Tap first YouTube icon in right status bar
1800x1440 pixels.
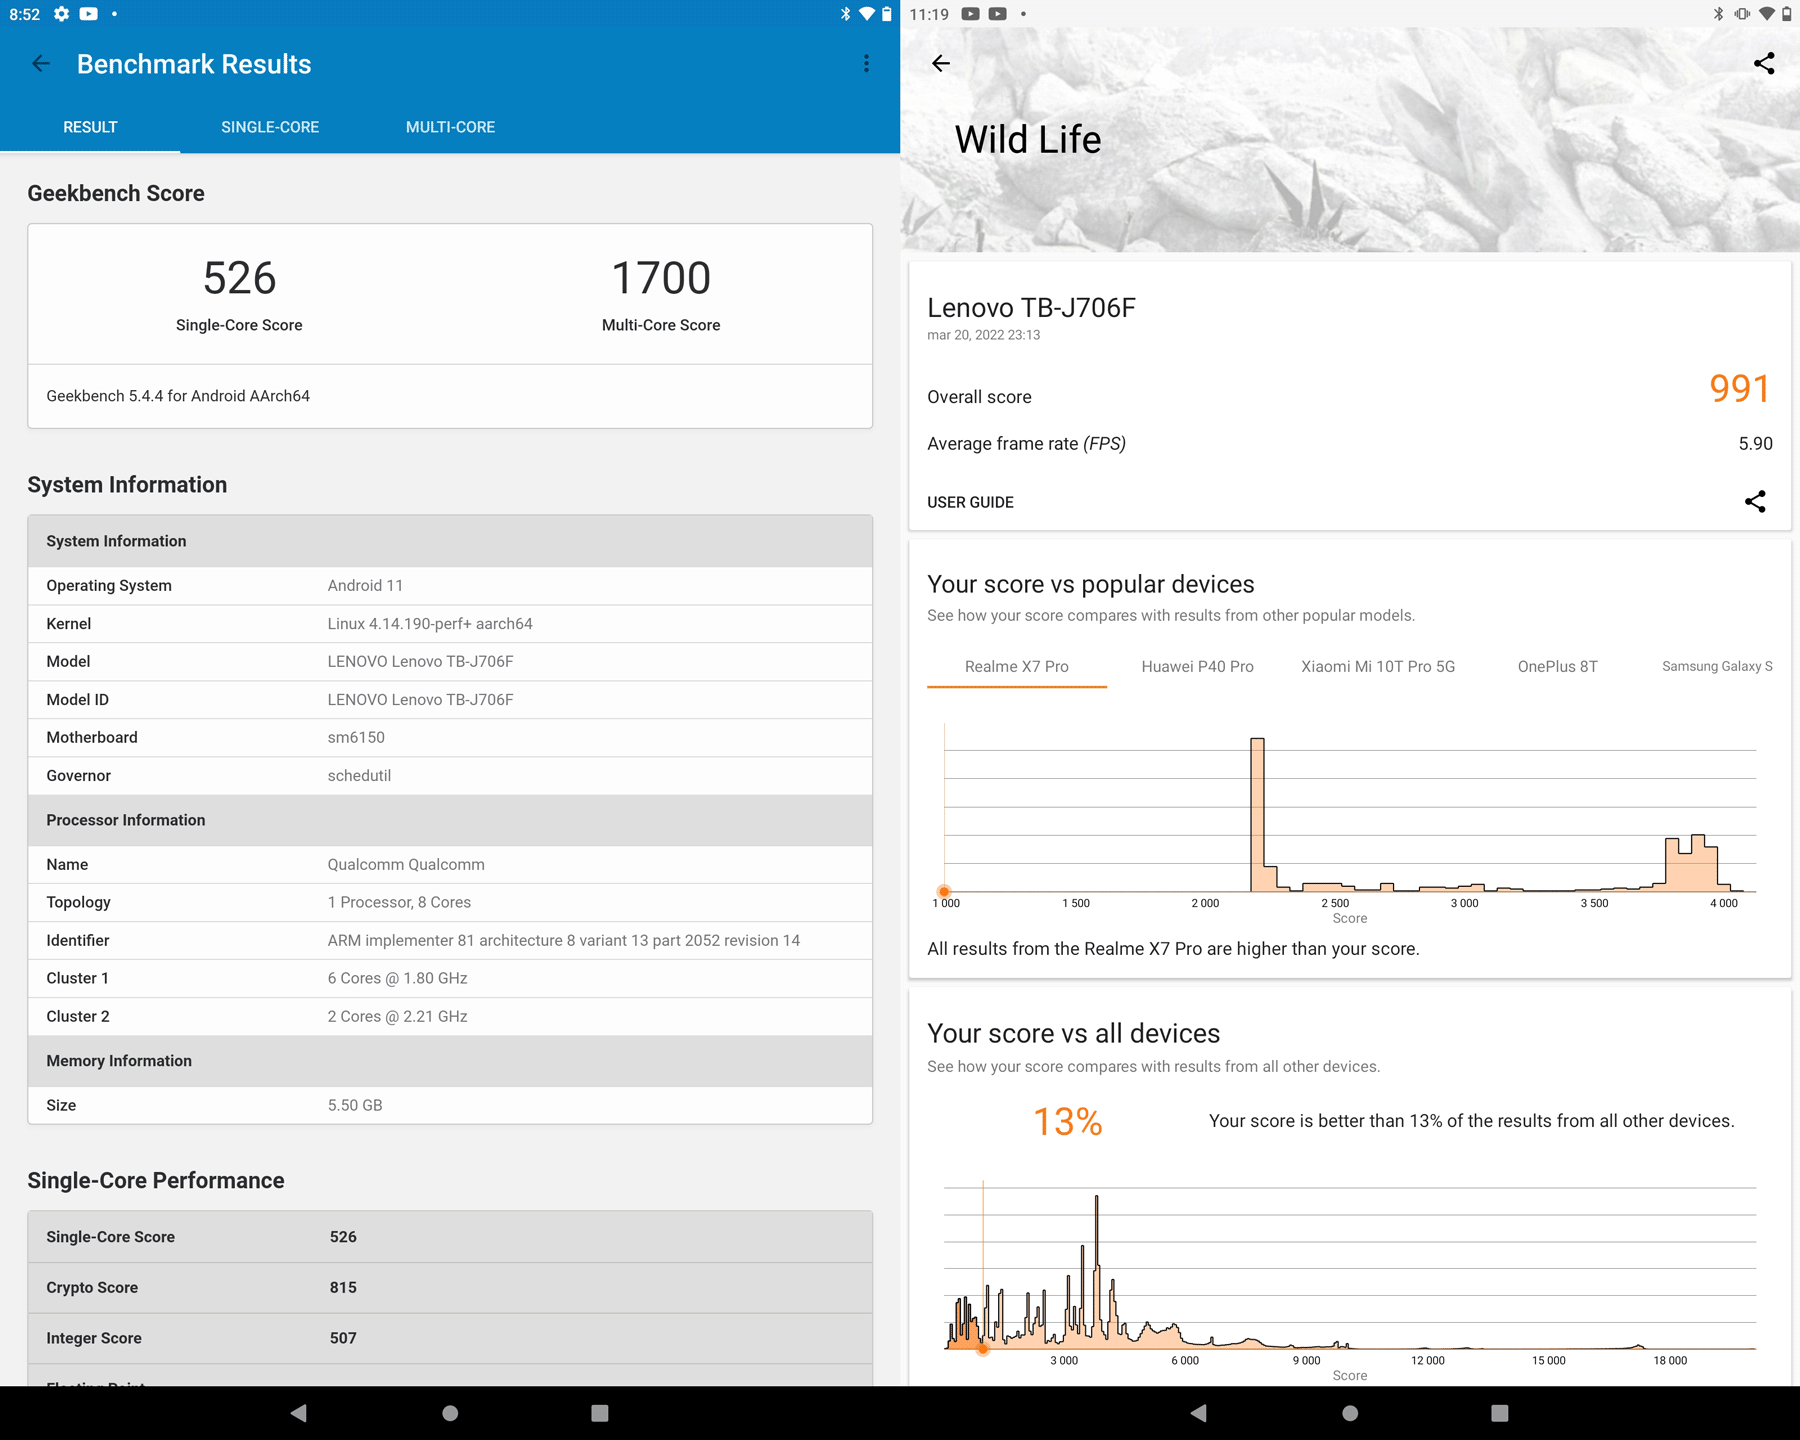pos(970,14)
